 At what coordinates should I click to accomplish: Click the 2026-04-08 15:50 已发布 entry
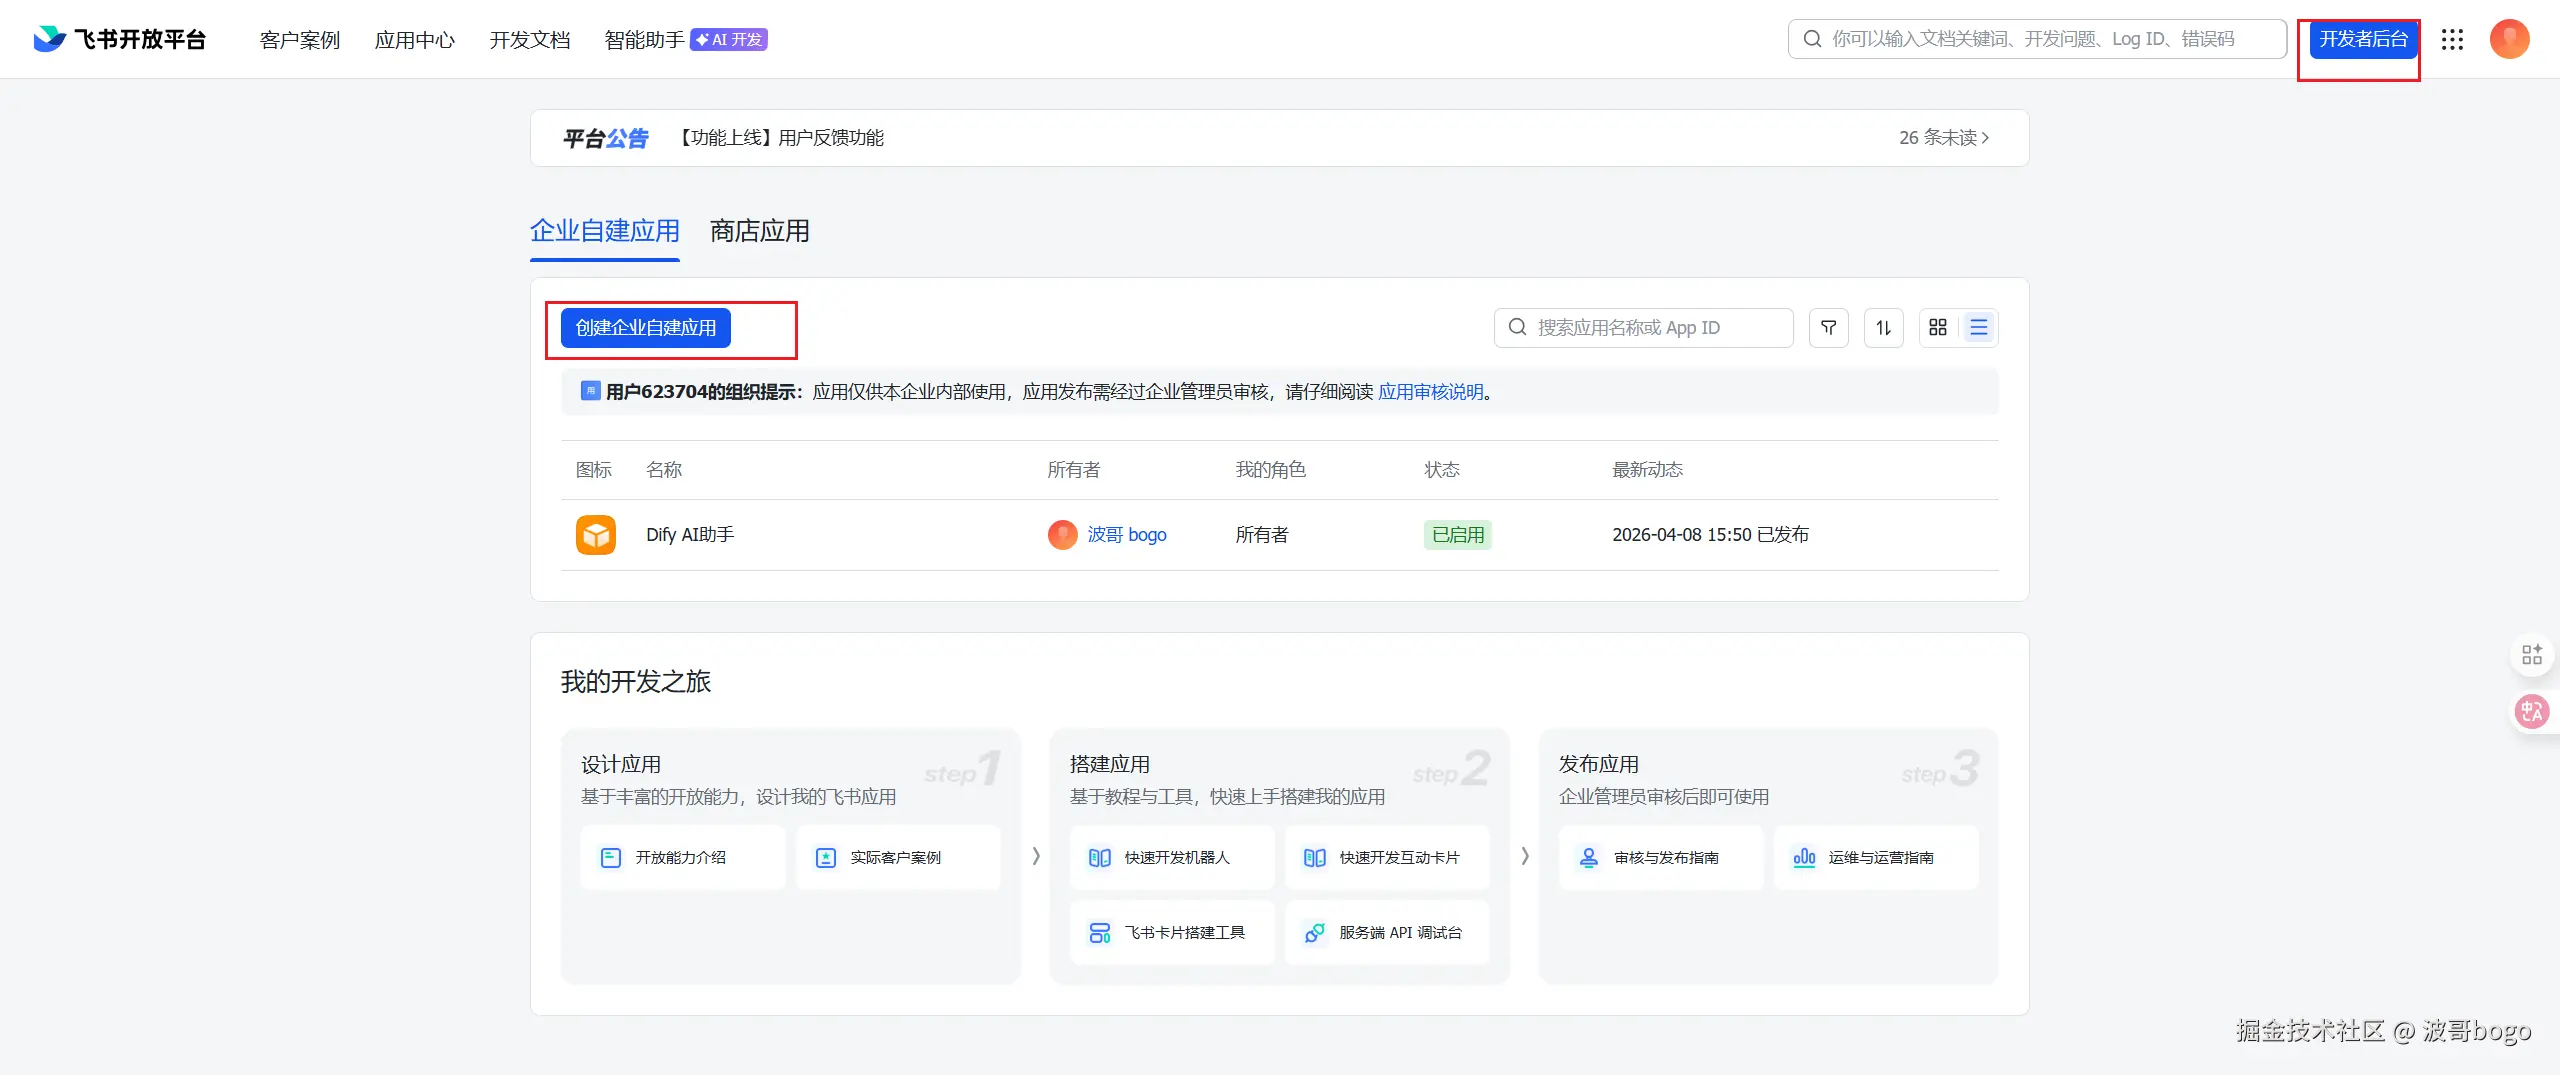coord(1710,535)
